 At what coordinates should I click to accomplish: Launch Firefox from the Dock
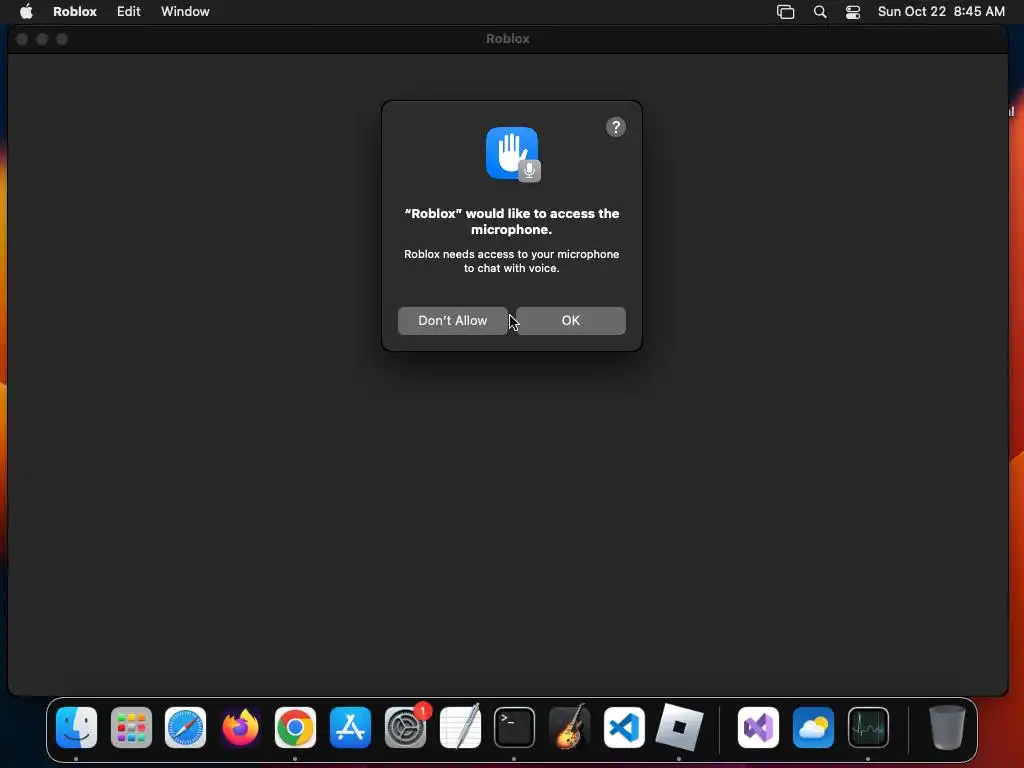[240, 728]
